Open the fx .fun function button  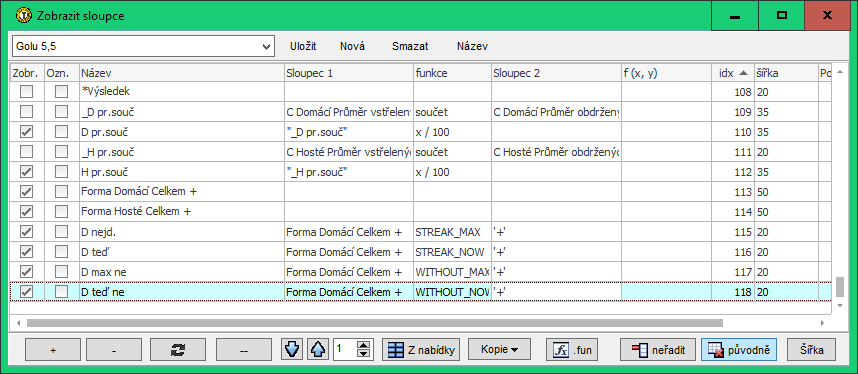(572, 349)
